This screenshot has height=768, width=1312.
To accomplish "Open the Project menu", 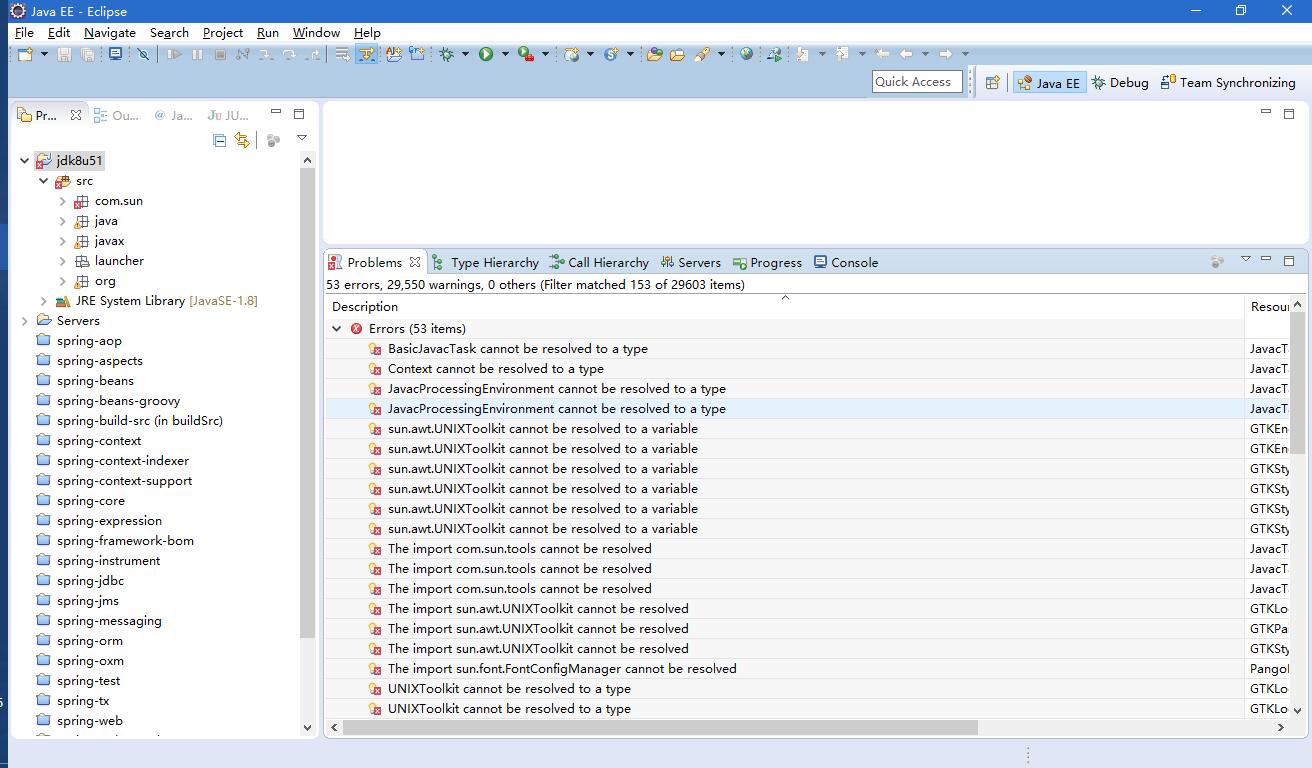I will point(223,33).
